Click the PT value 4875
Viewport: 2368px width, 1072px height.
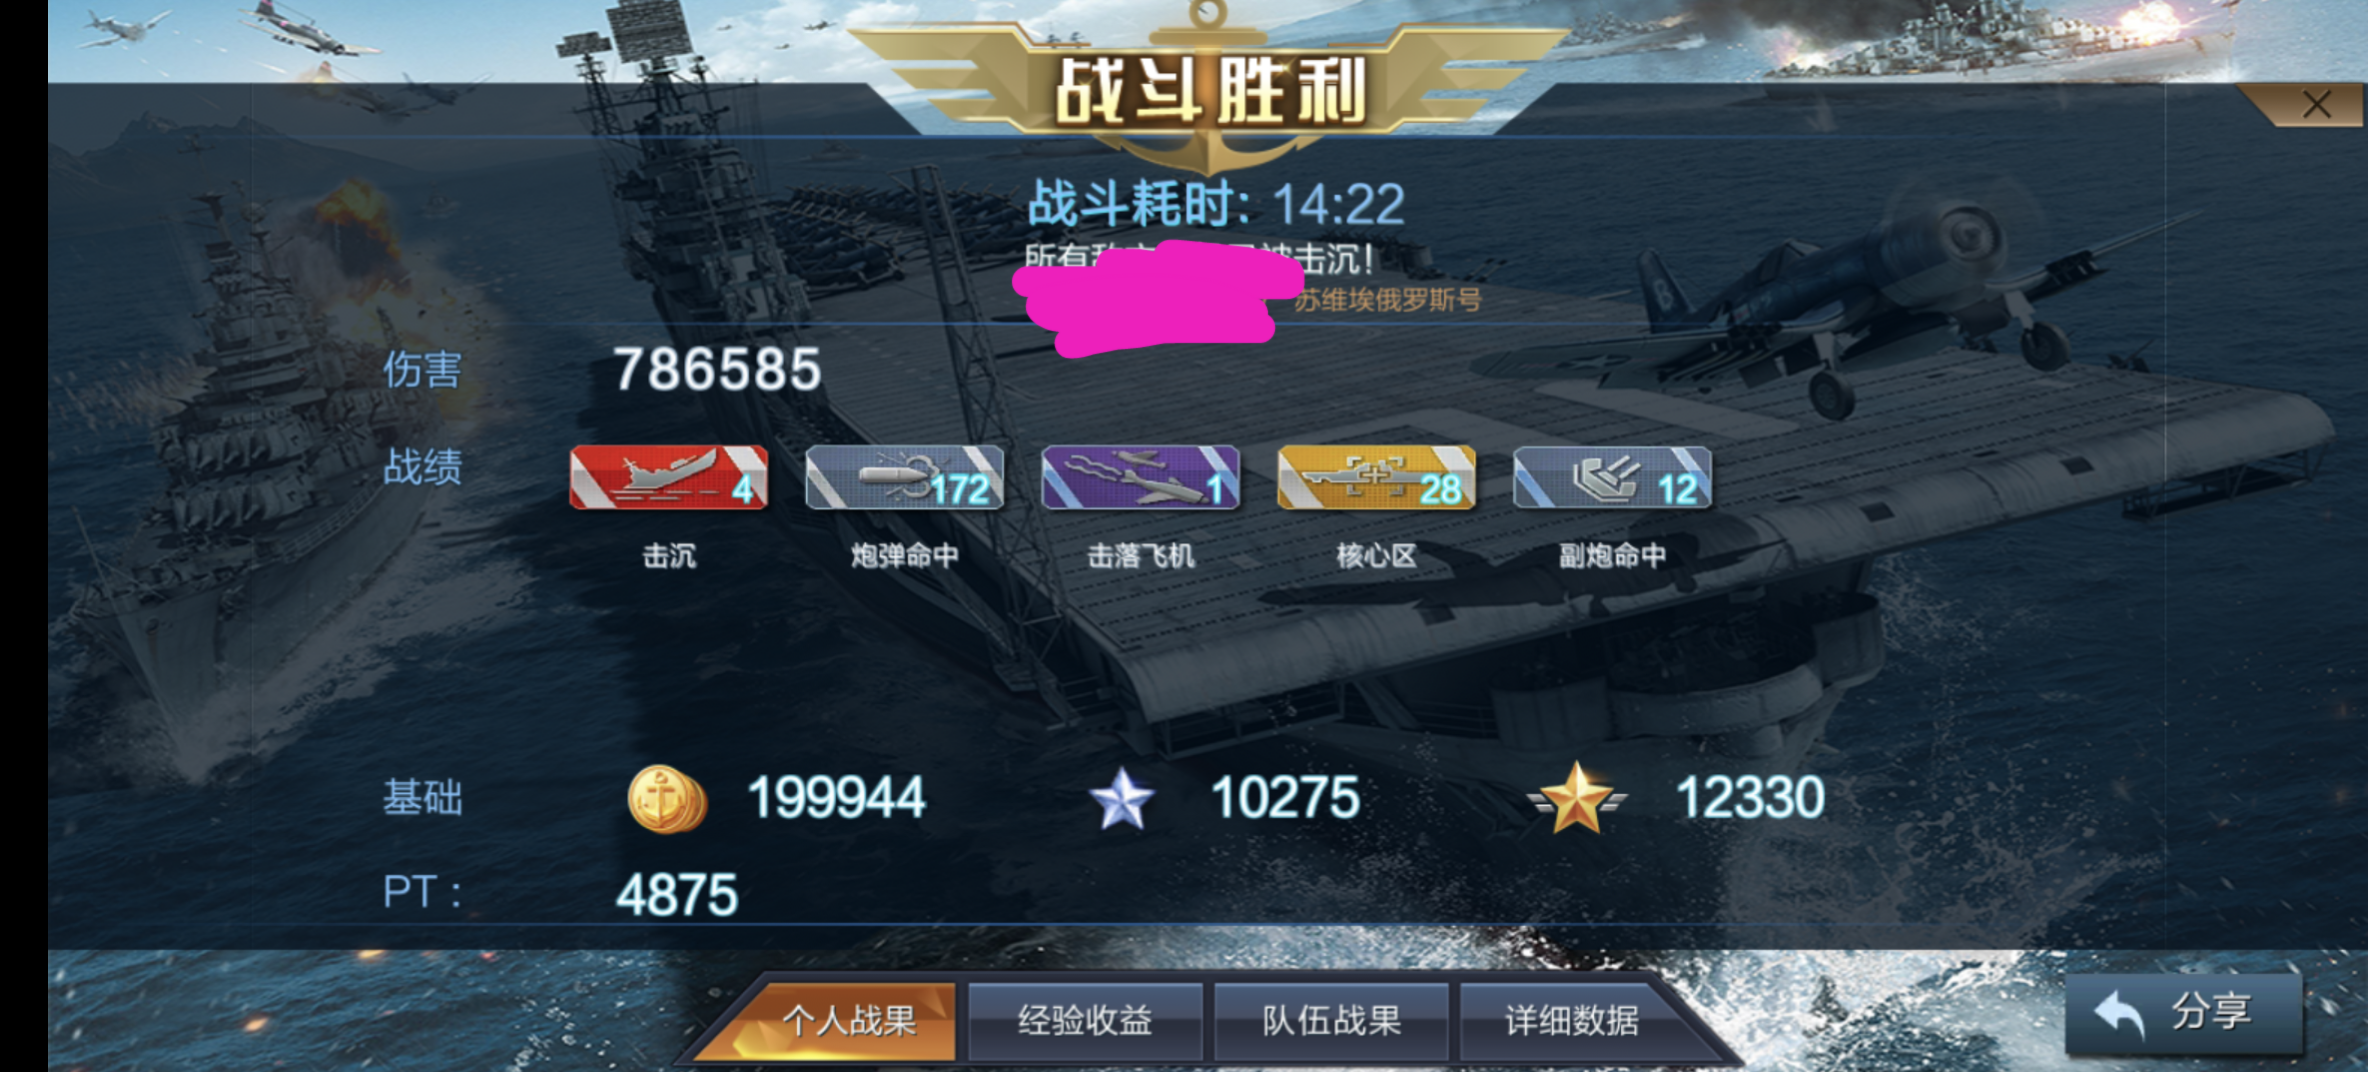pos(677,895)
